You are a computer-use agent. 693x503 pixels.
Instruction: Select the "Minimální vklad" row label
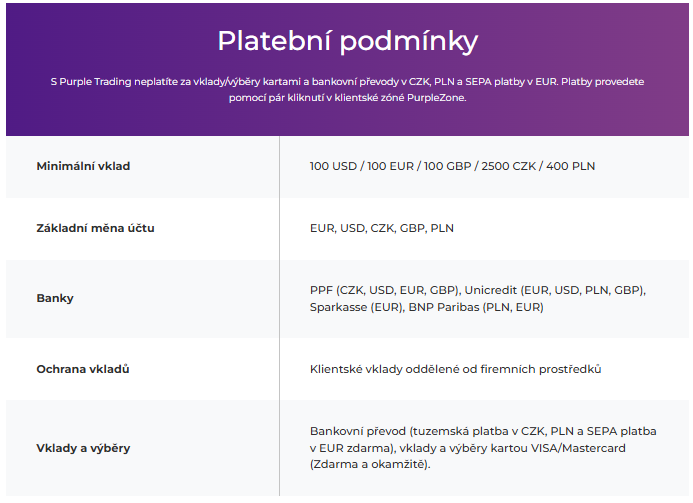pyautogui.click(x=83, y=166)
